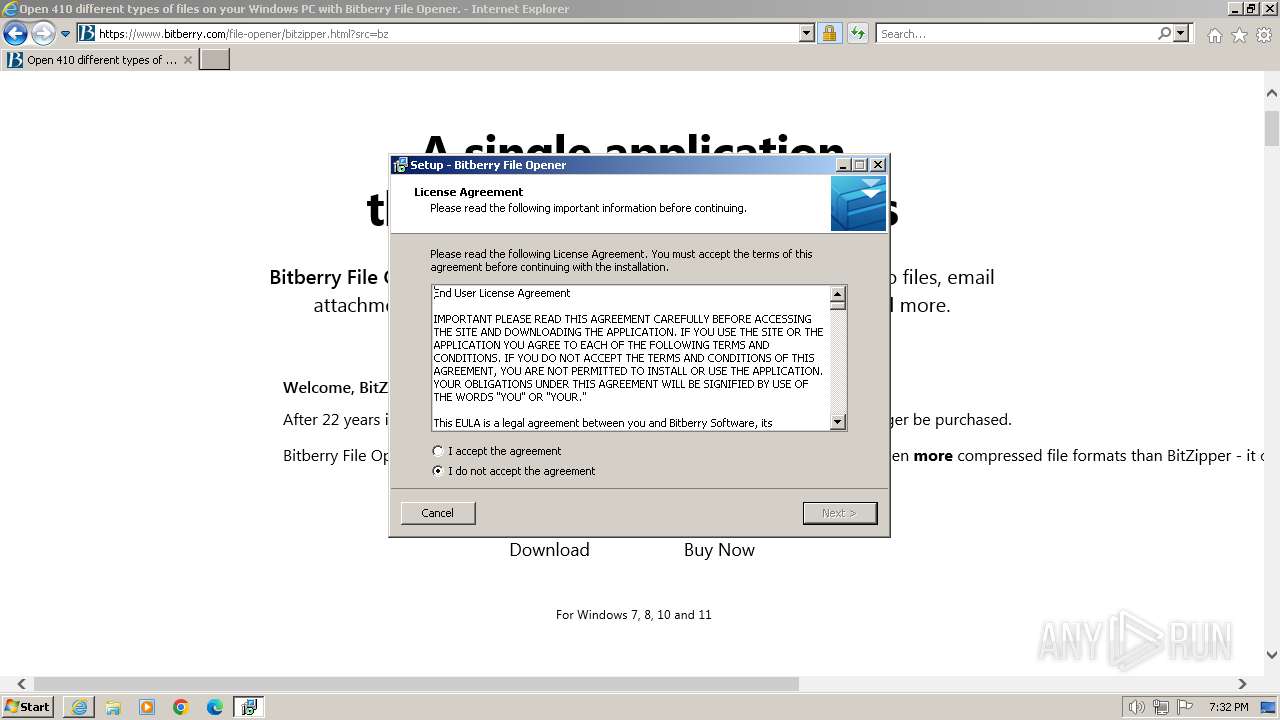Go forward using Internet Explorer forward arrow
The image size is (1280, 720).
[x=43, y=33]
